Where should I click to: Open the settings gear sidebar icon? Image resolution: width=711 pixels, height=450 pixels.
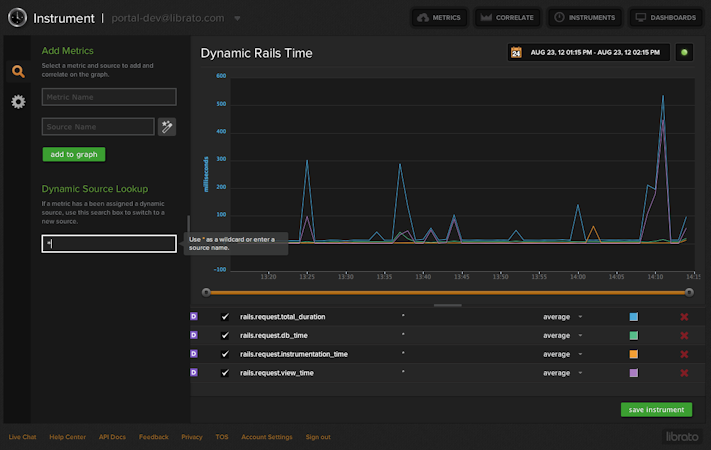(18, 102)
